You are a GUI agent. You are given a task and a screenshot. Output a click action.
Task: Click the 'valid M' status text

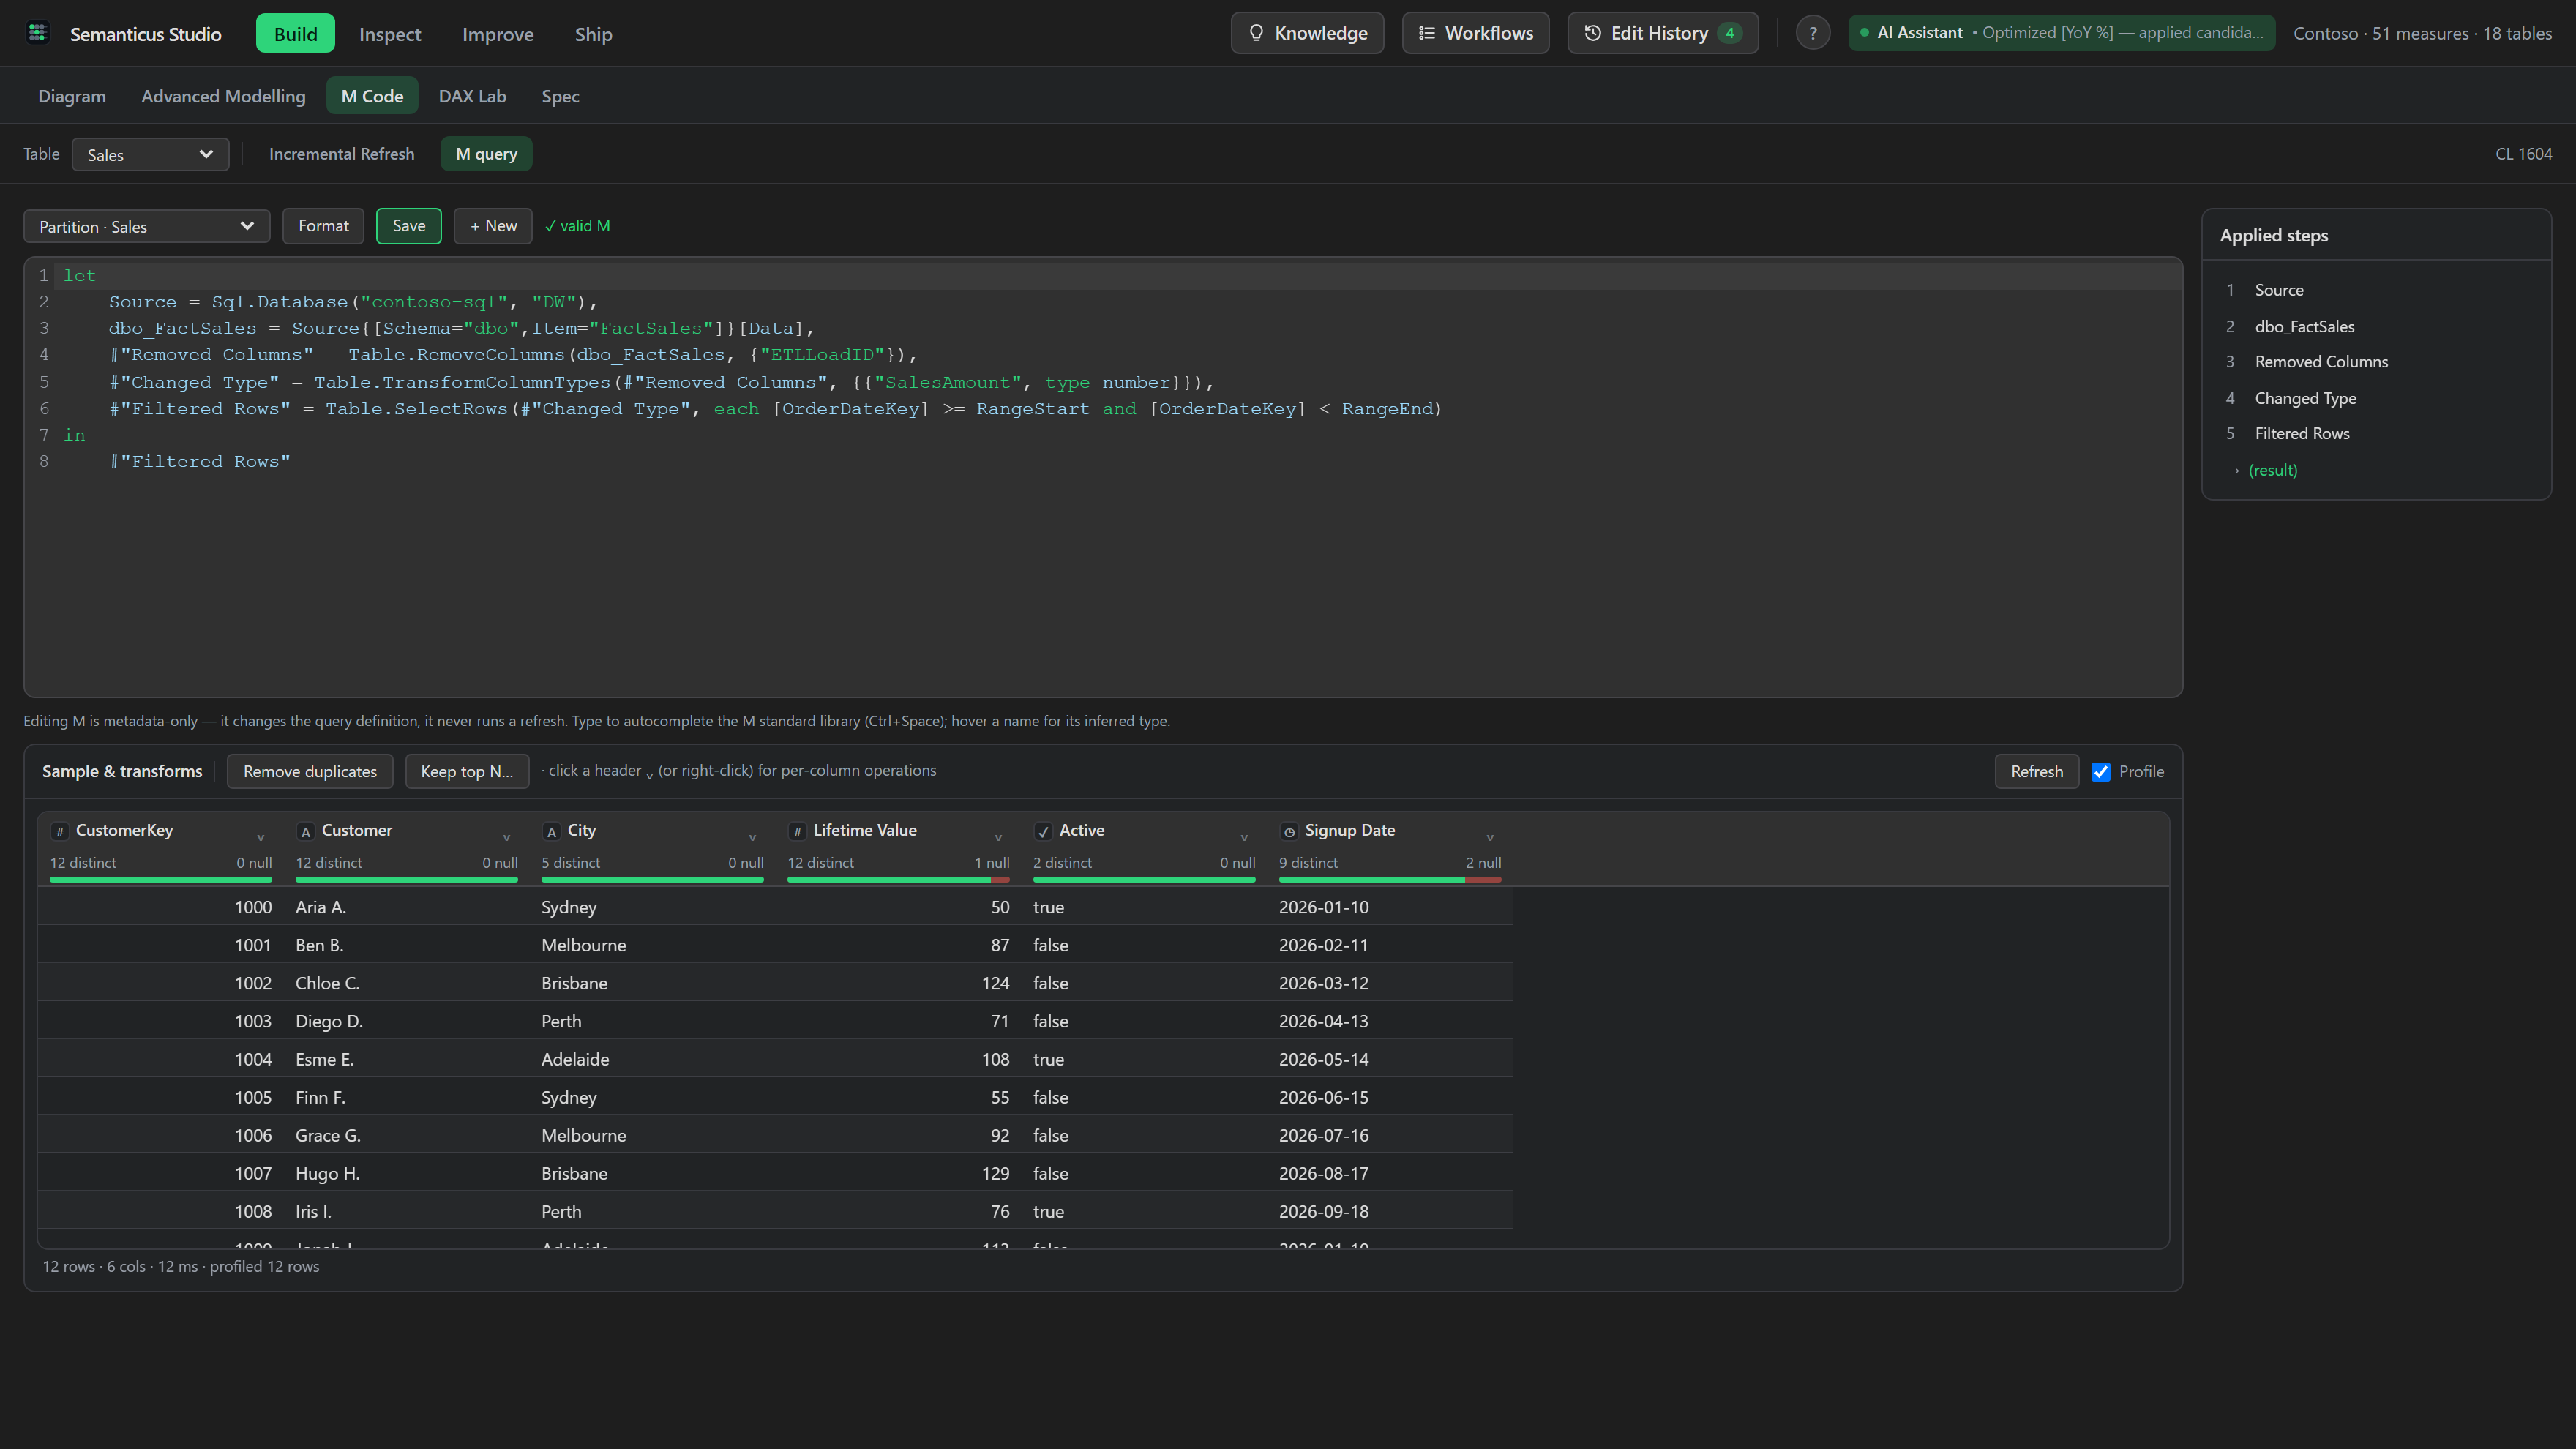click(577, 226)
